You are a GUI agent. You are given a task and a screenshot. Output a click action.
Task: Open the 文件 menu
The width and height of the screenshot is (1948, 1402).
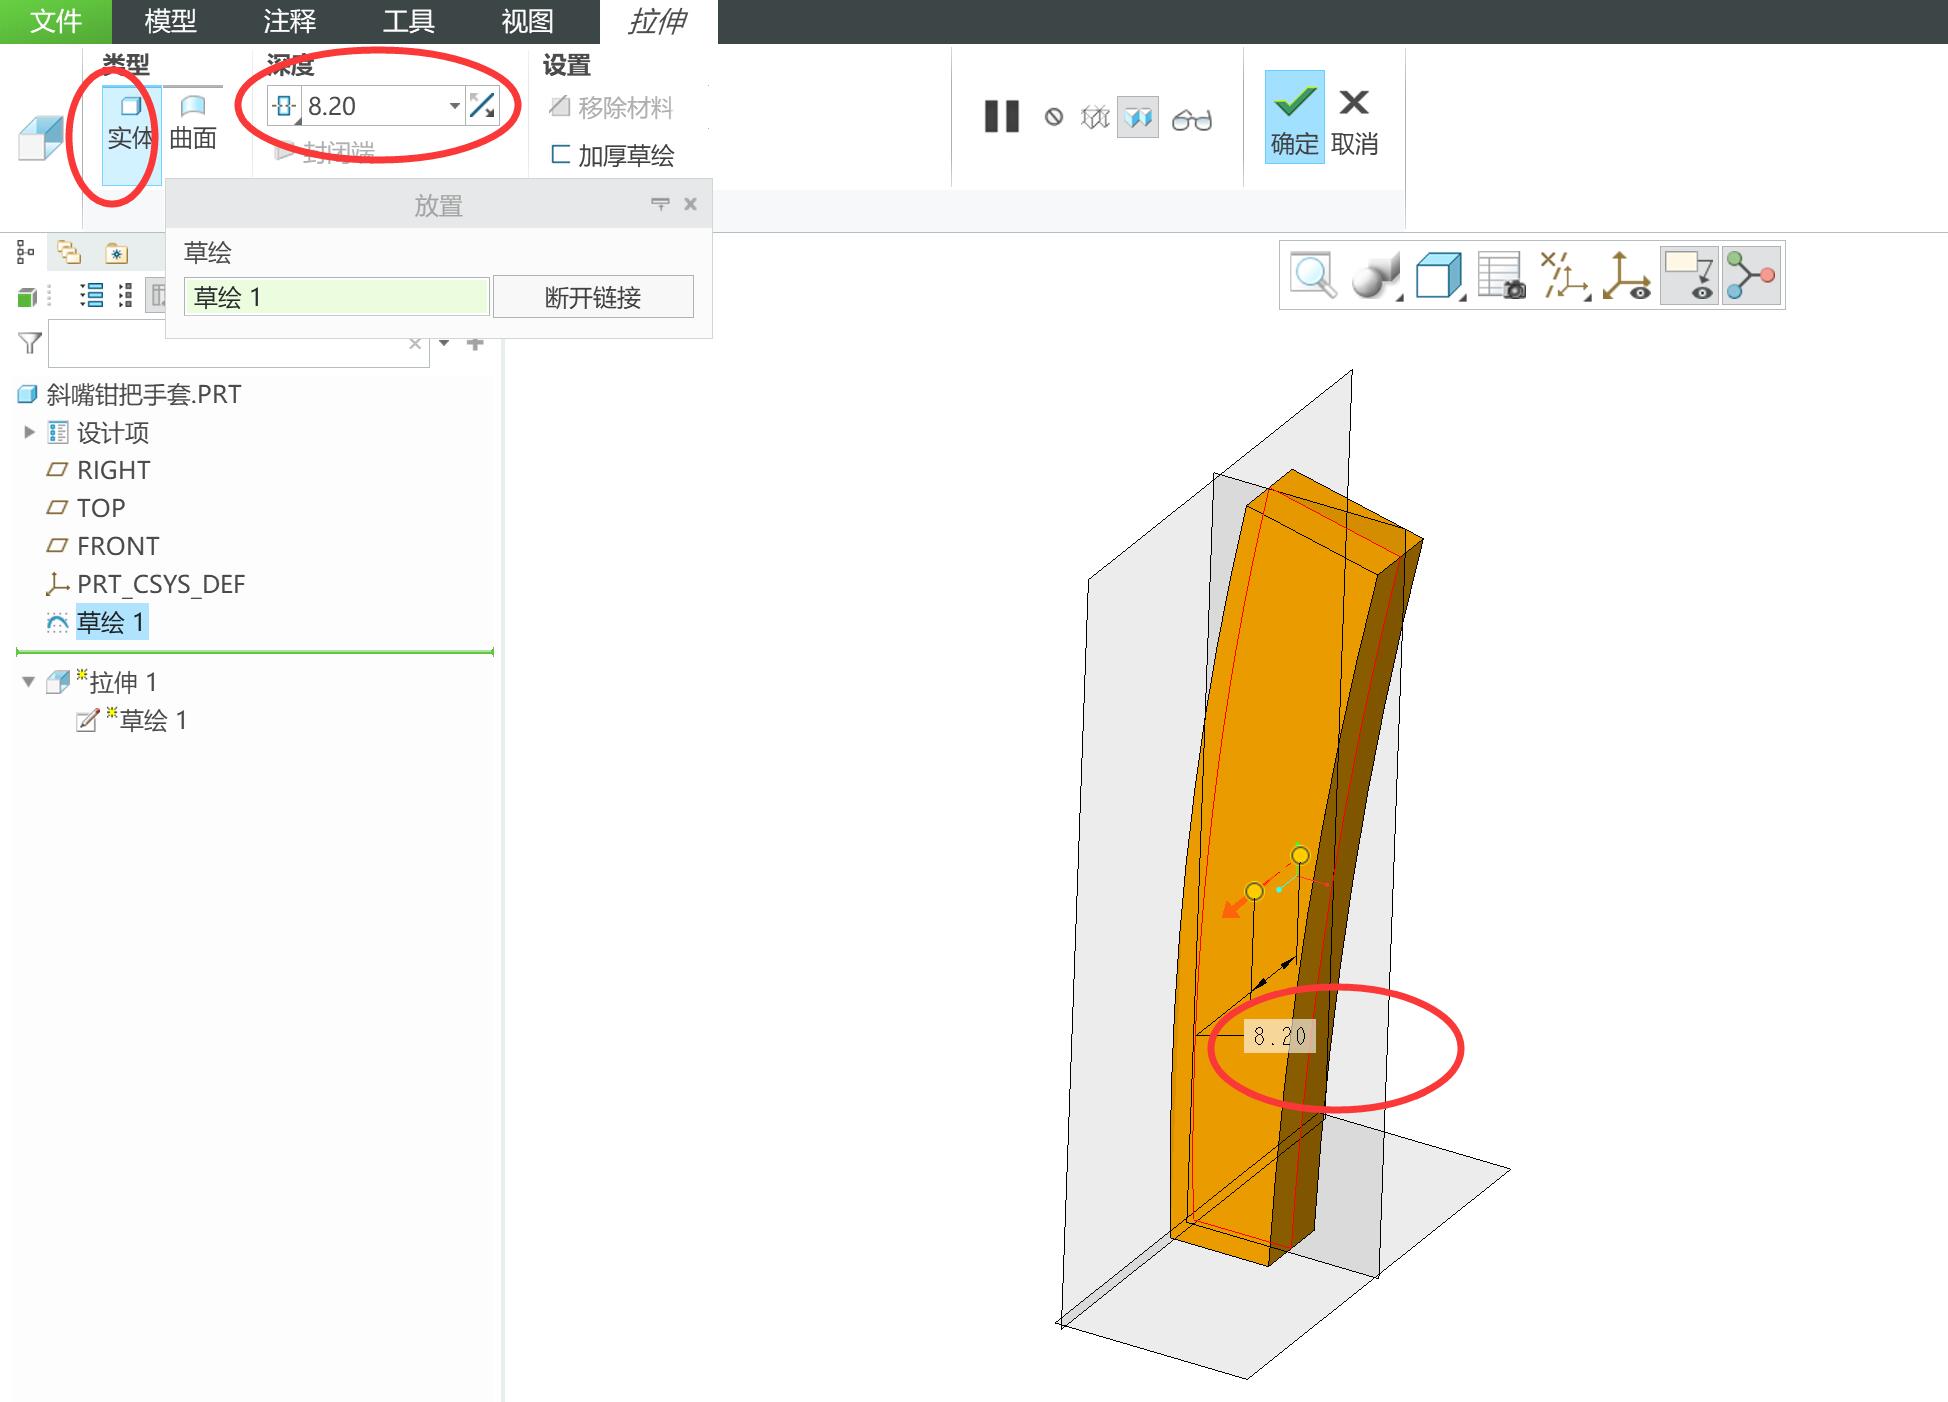(x=55, y=21)
